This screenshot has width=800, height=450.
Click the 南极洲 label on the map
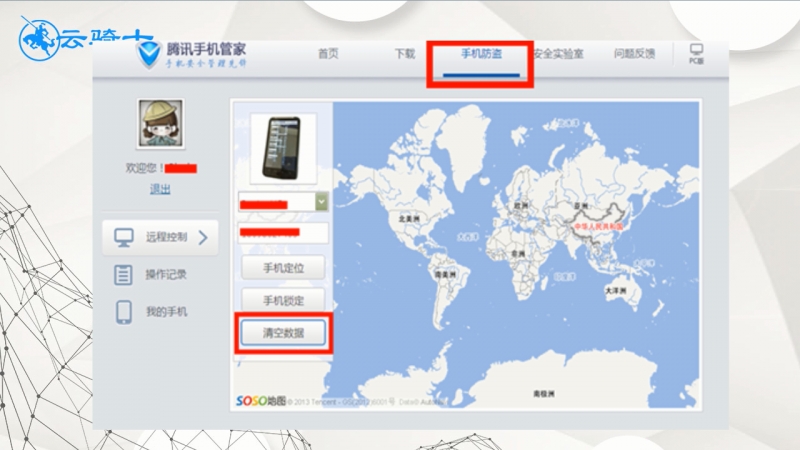pyautogui.click(x=544, y=394)
